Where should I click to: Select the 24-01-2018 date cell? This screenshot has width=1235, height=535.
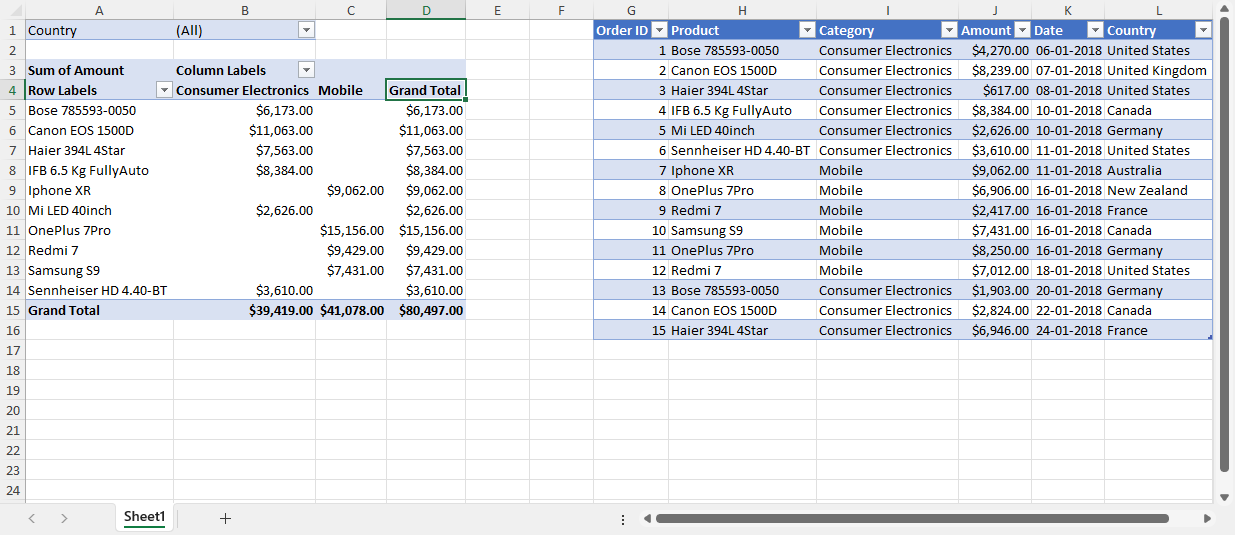[1068, 330]
